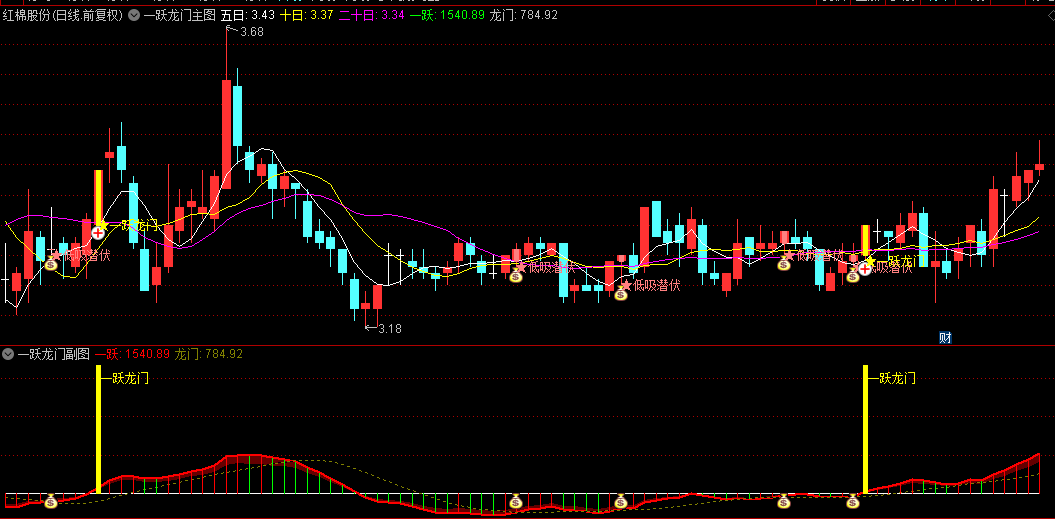This screenshot has height=519, width=1055.
Task: Click the middle money bag icon in the sub chart
Action: pos(621,501)
